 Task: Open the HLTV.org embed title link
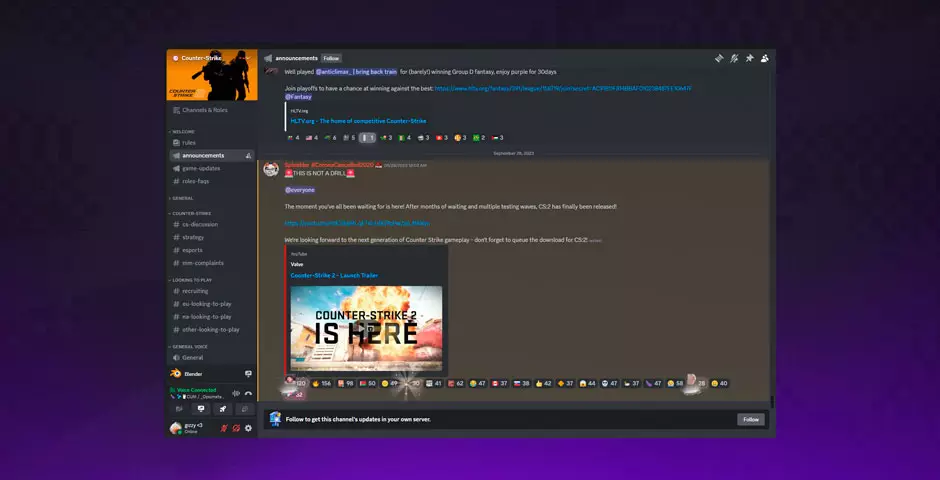[358, 121]
